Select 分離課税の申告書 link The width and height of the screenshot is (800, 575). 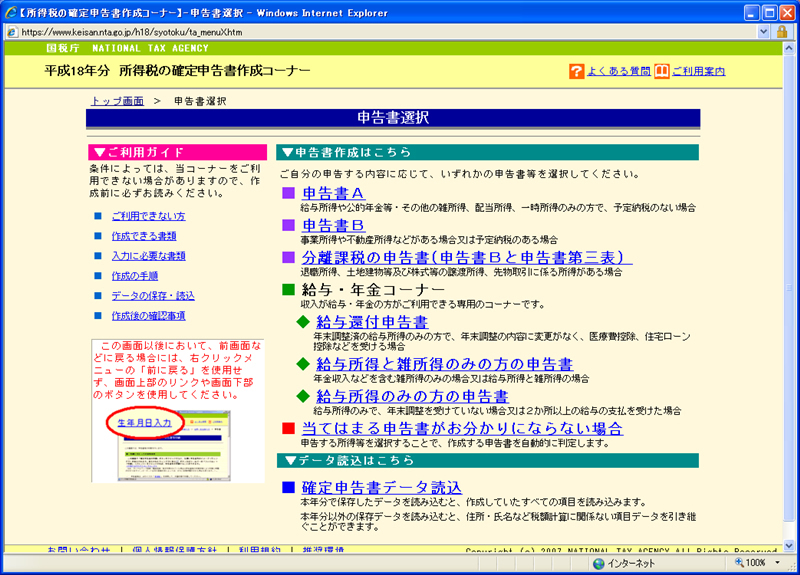tap(467, 258)
